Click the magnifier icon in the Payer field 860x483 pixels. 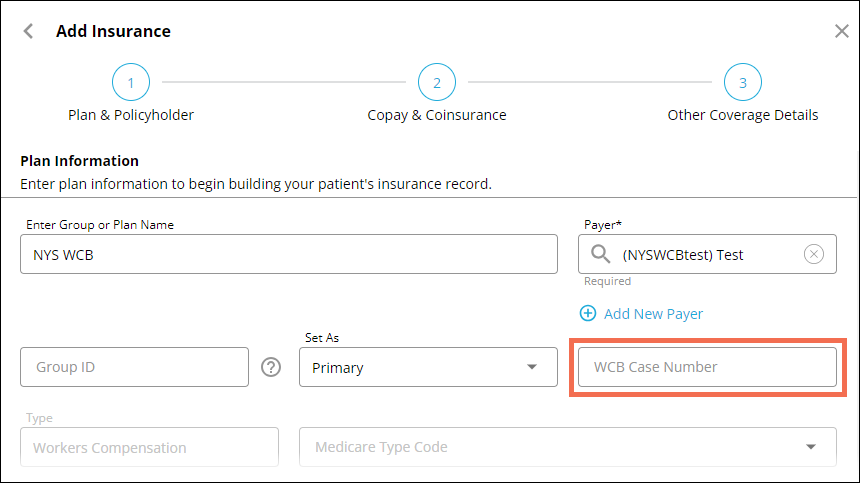(601, 254)
